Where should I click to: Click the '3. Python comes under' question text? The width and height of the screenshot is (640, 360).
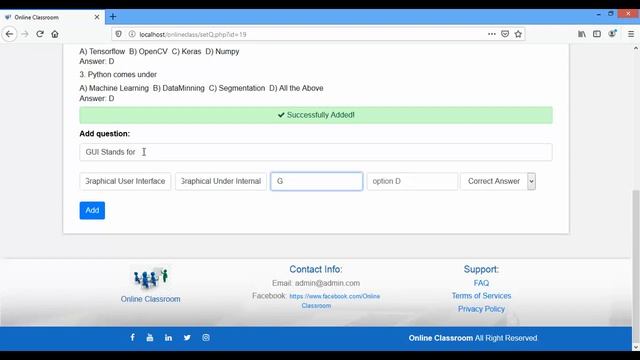pos(118,75)
